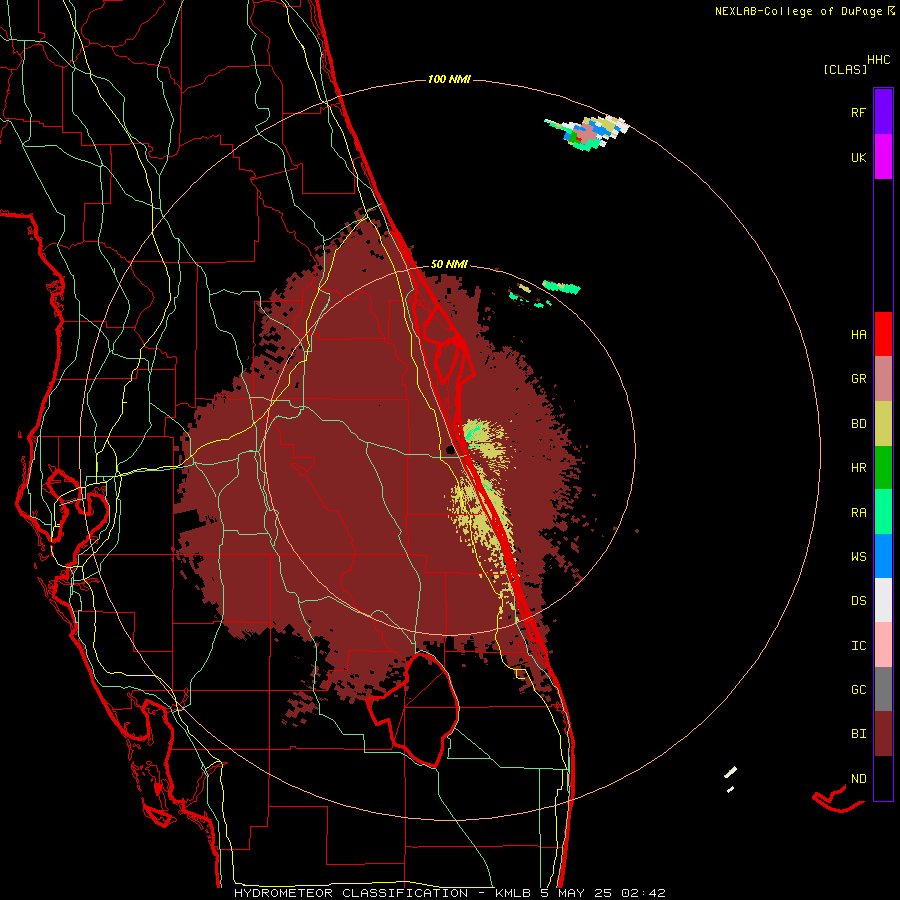Click the 5 MAY 25 date text
Viewport: 900px width, 900px height.
pyautogui.click(x=576, y=893)
